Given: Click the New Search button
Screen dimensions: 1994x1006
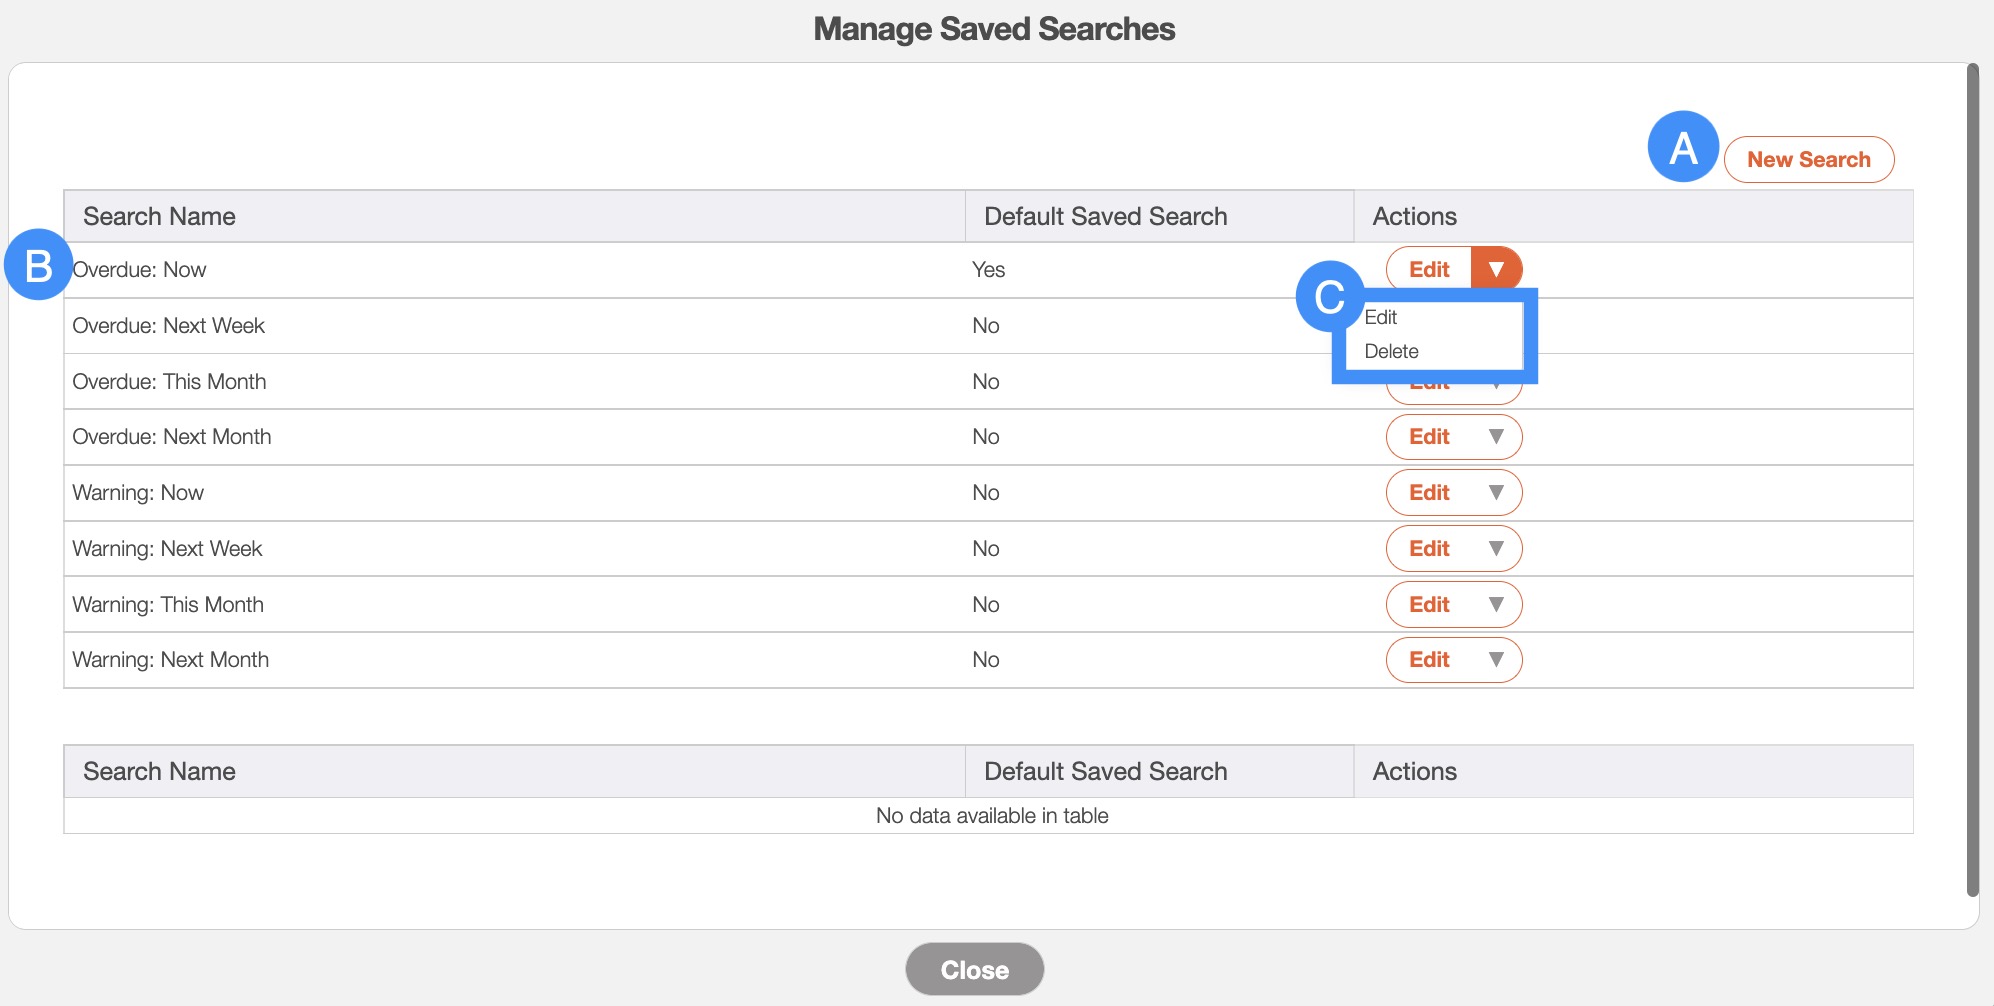Looking at the screenshot, I should click(x=1808, y=160).
